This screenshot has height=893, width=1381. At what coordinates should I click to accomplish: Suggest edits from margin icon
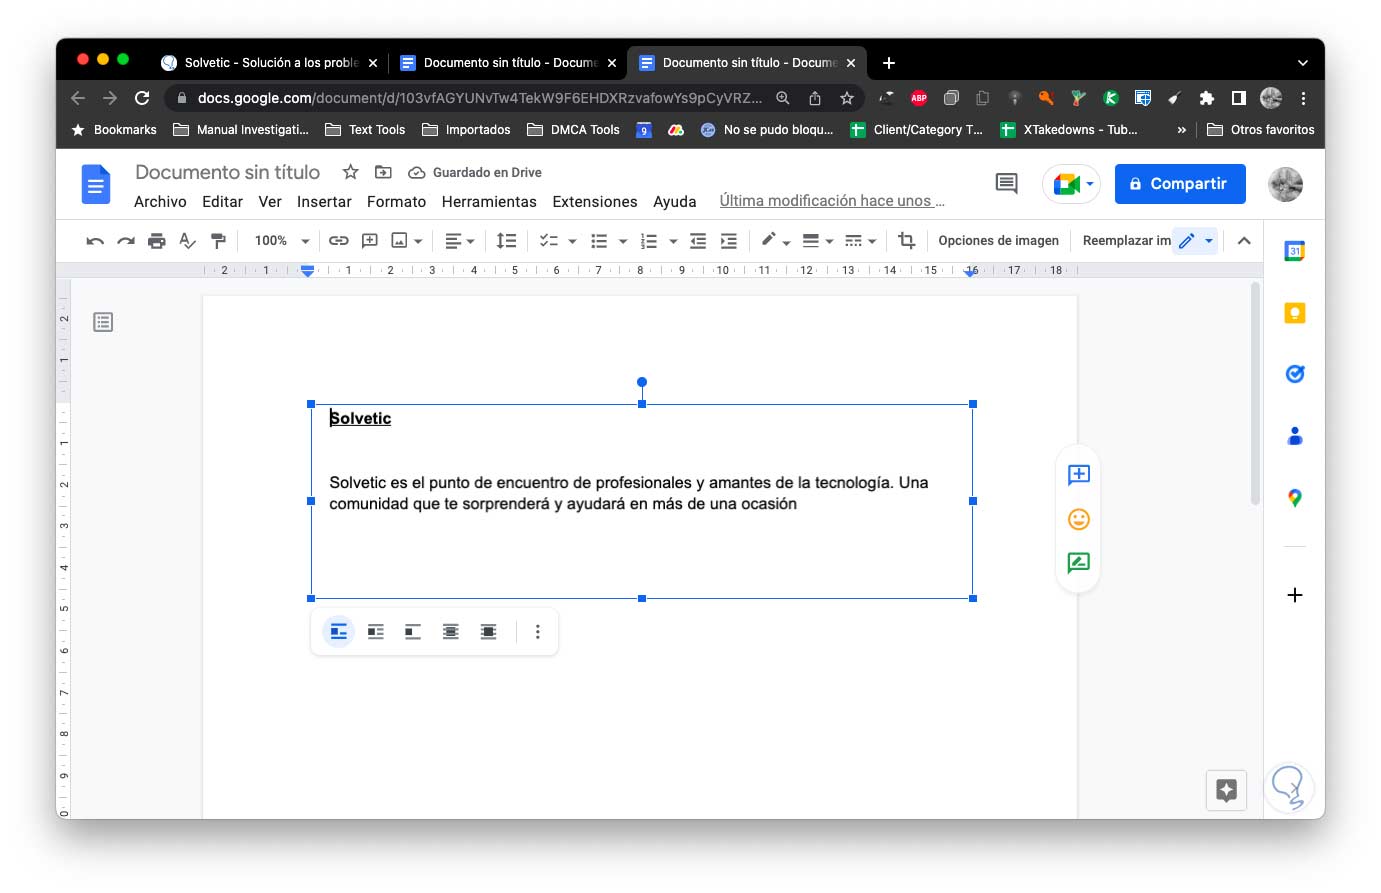pos(1078,563)
